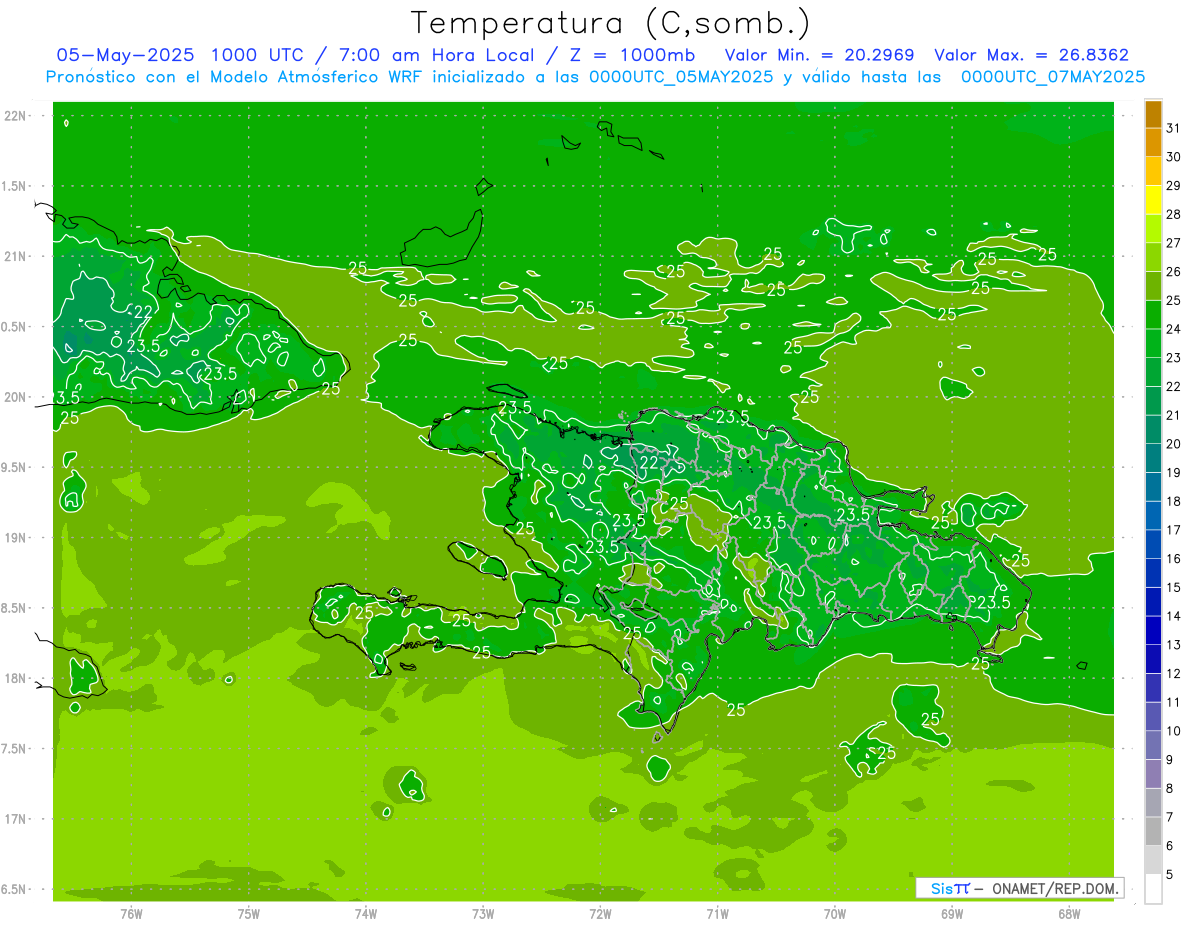This screenshot has height=927, width=1200.
Task: Click the '1.5N' latitude axis label
Action: (15, 186)
